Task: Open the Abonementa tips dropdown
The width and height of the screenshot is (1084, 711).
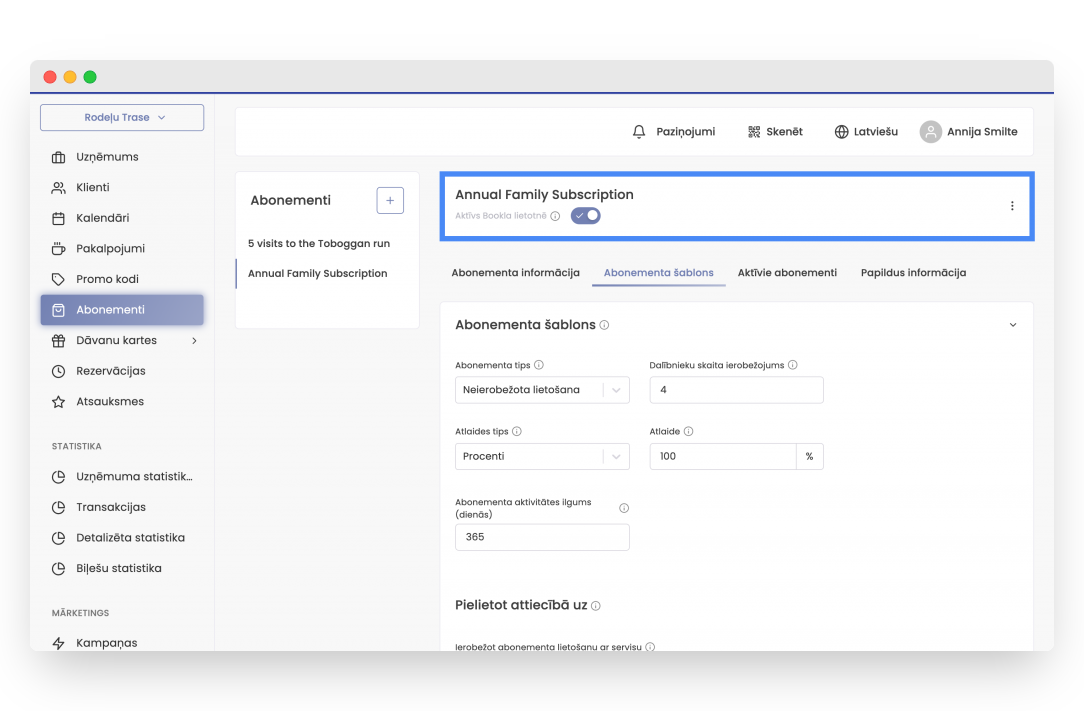Action: 542,390
